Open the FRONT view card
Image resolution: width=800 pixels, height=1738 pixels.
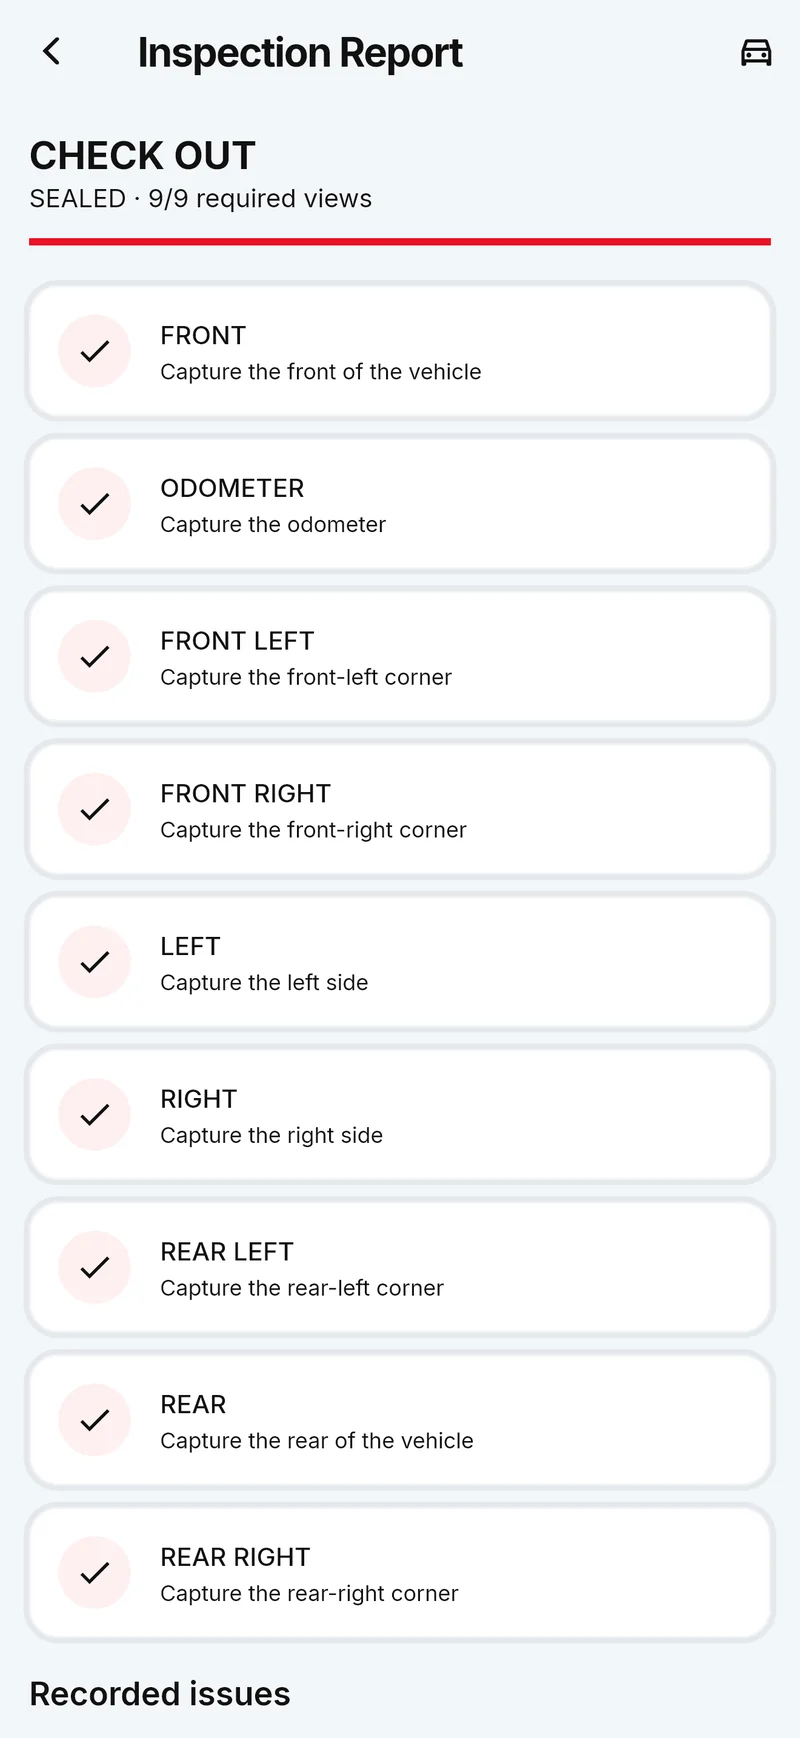tap(400, 351)
